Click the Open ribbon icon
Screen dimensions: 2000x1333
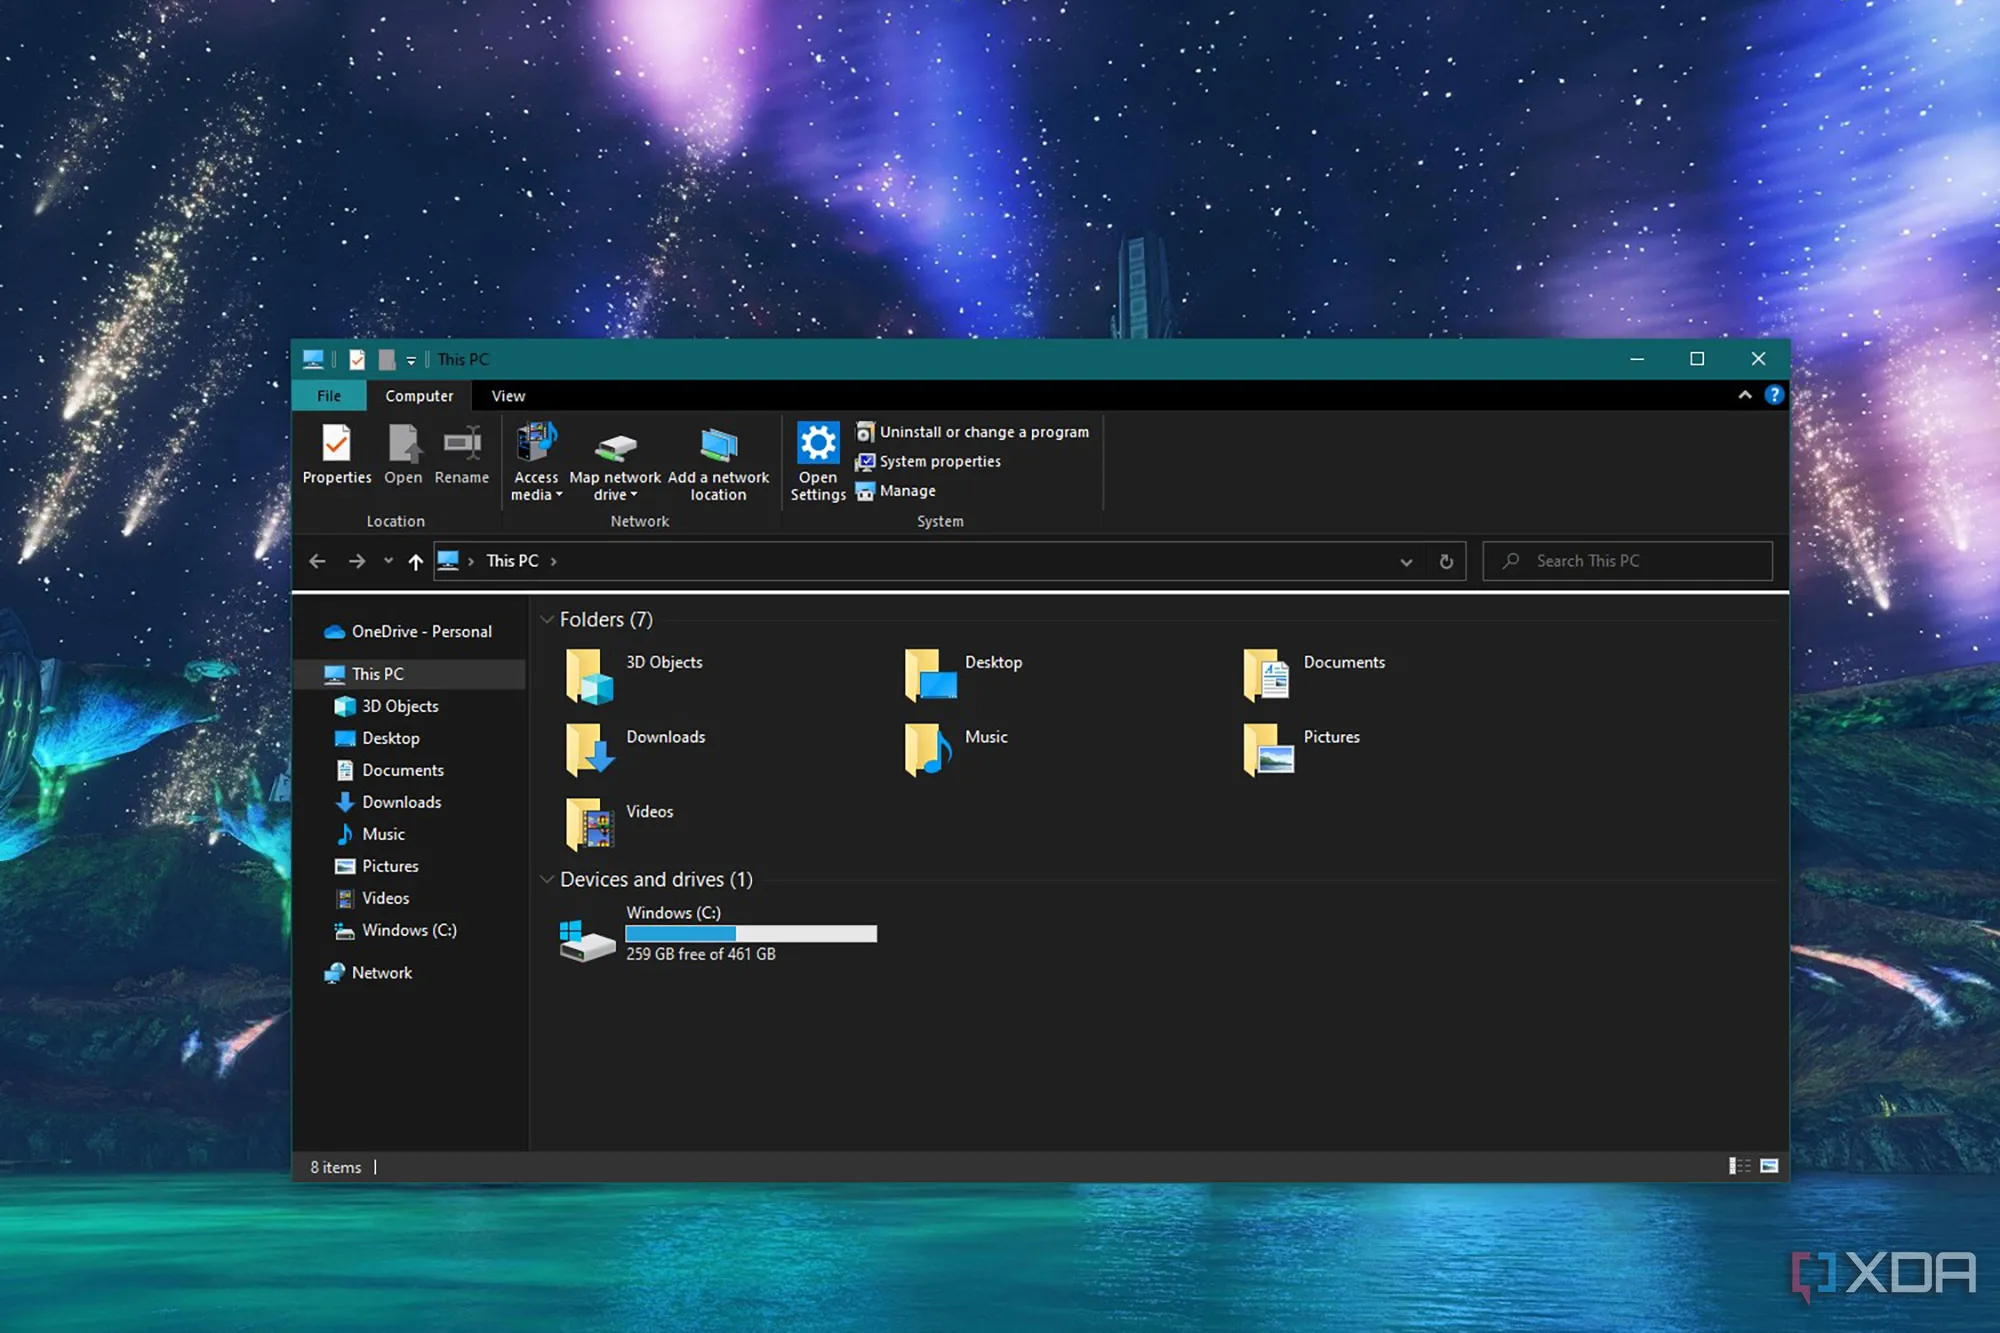click(403, 443)
